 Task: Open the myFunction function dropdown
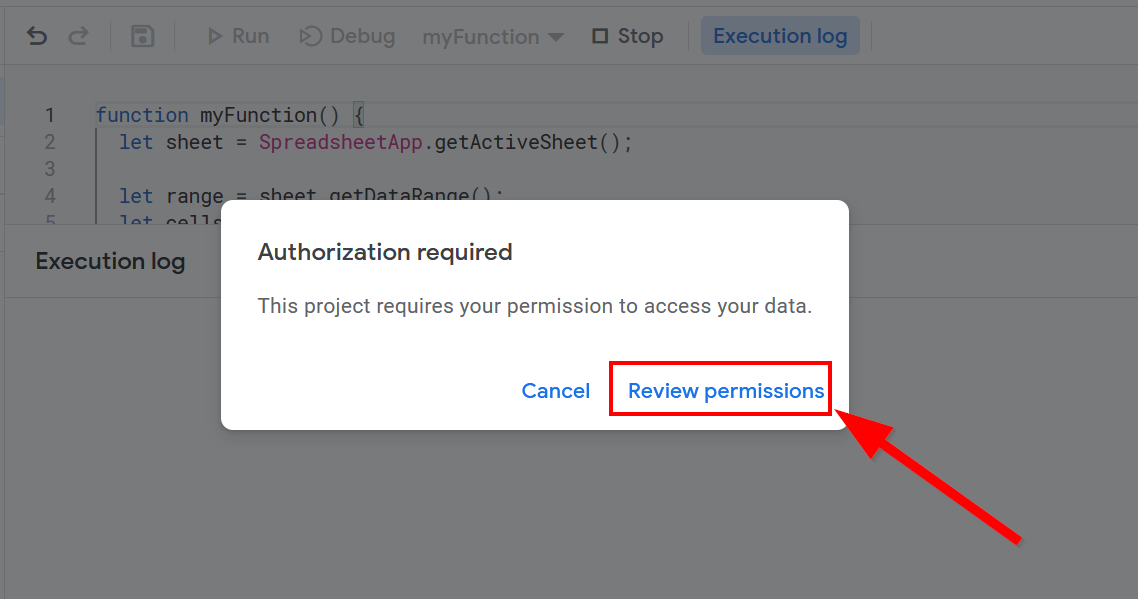tap(493, 37)
